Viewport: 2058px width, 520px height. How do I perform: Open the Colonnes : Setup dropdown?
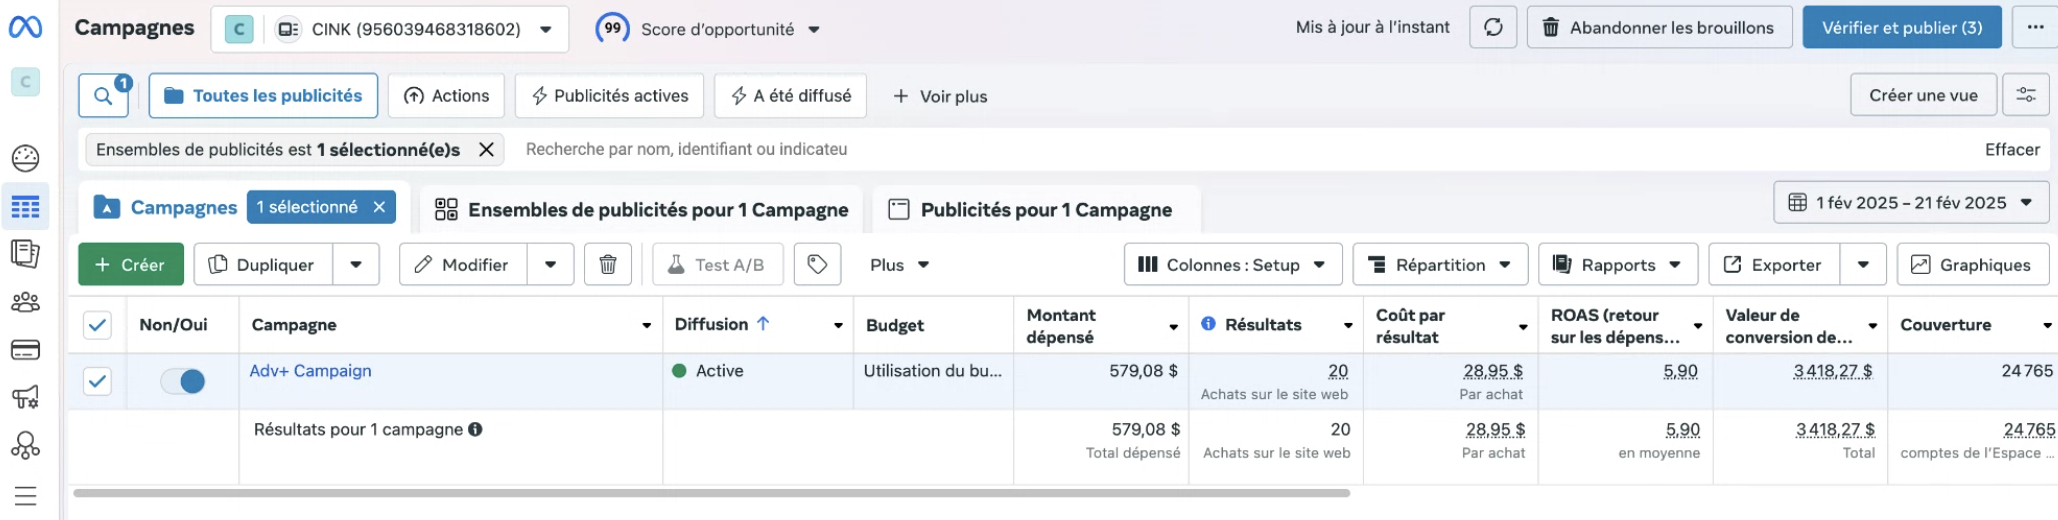pos(1232,265)
